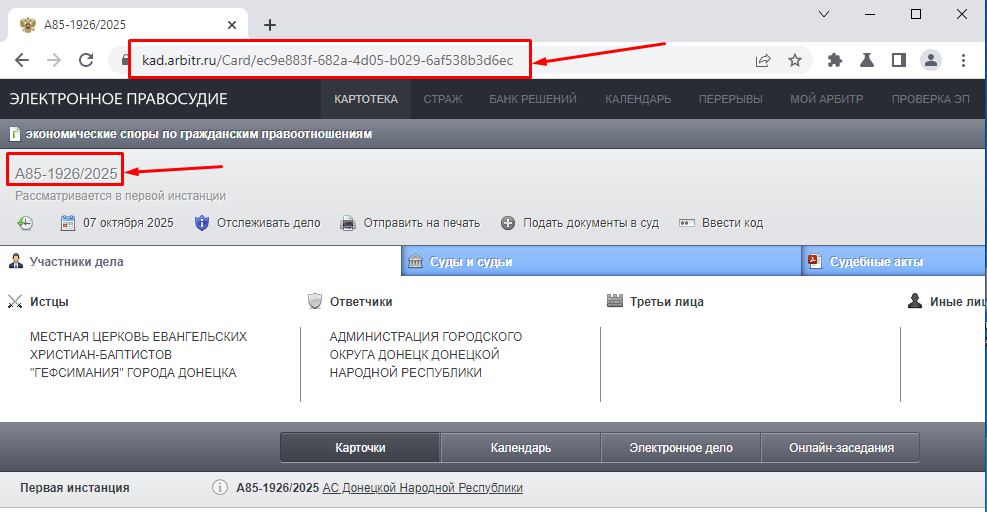Click the info icon next to А85-1926/2025 row
987x512 pixels.
tap(220, 488)
